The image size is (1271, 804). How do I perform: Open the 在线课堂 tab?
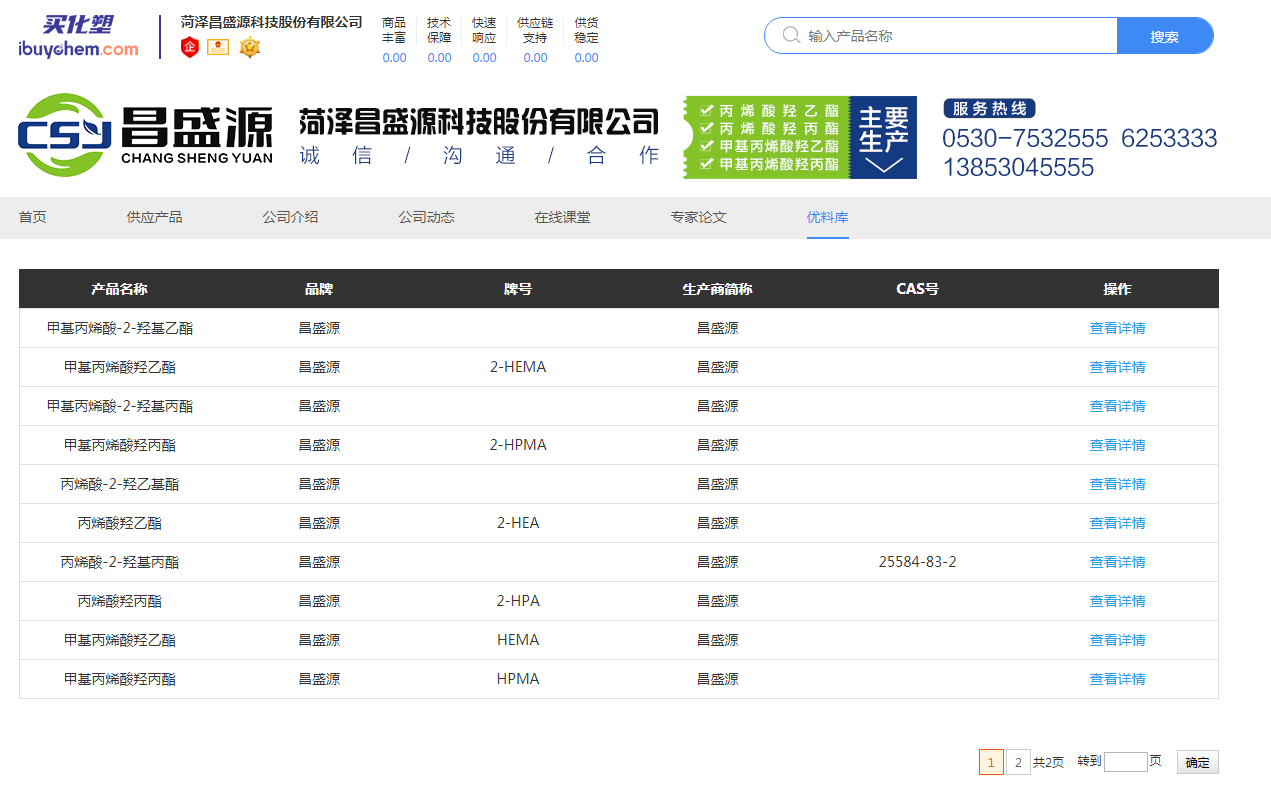[x=562, y=217]
